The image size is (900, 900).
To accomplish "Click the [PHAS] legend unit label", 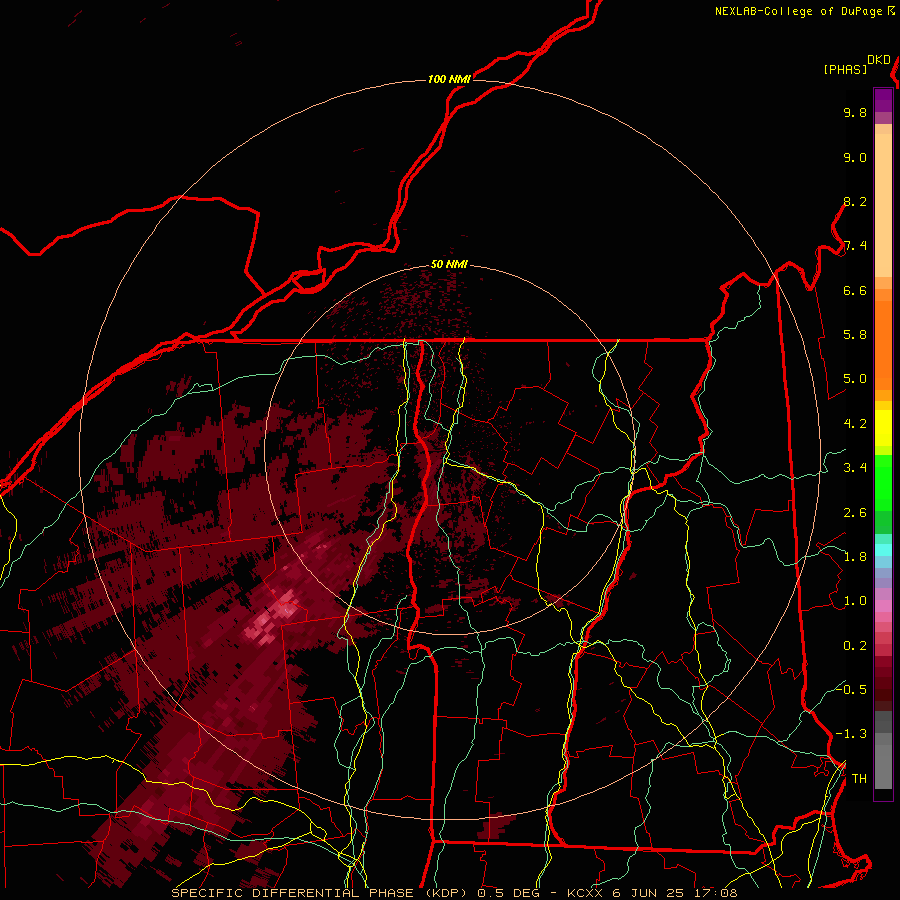I will (845, 69).
